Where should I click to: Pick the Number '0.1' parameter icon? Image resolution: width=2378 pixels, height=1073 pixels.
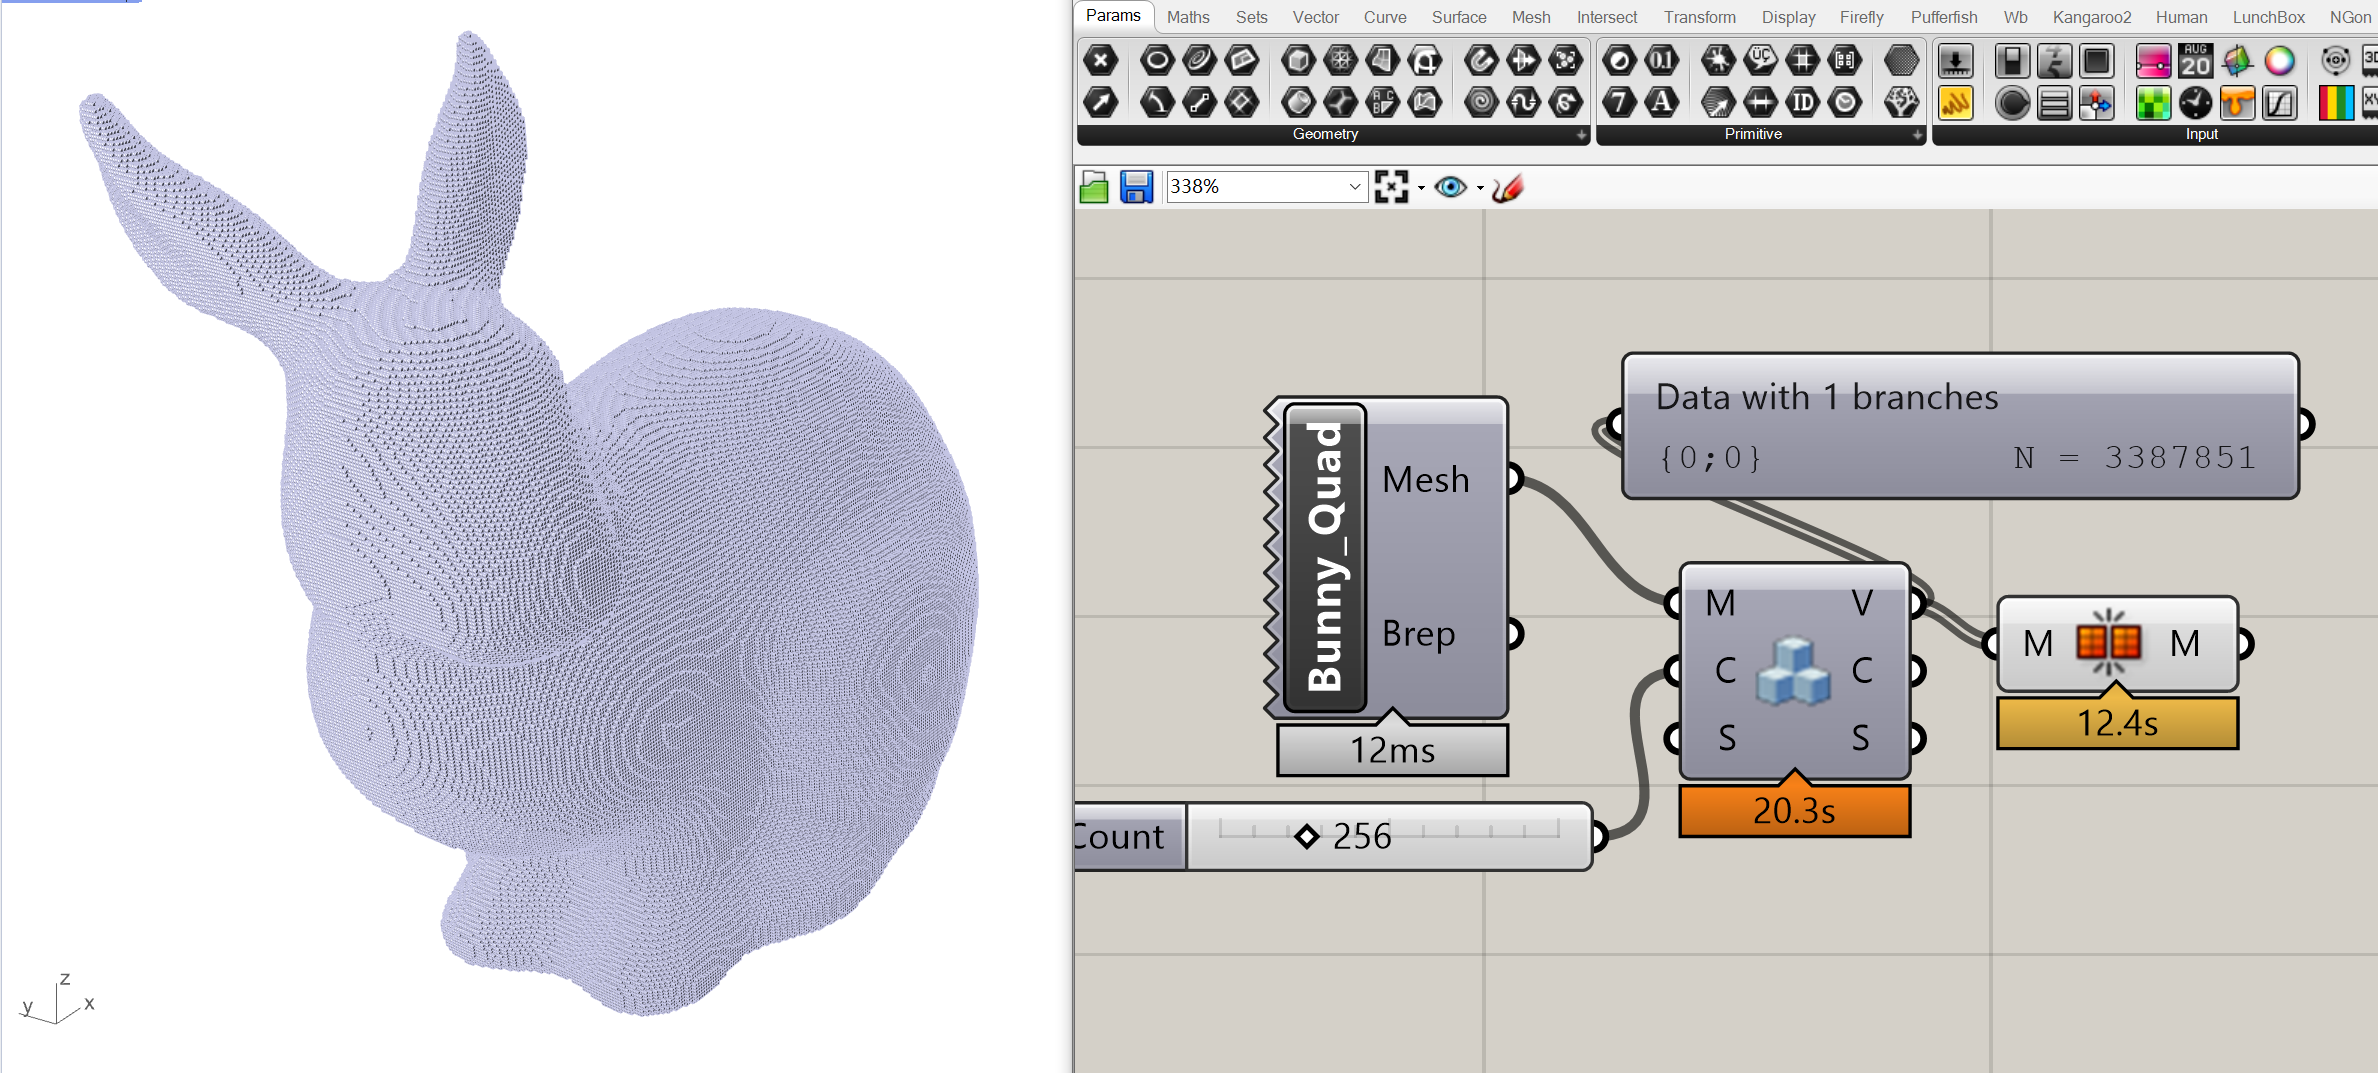pos(1661,61)
